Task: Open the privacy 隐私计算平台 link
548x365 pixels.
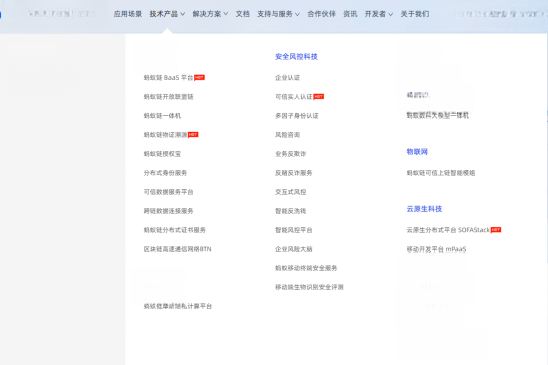Action: coord(178,306)
